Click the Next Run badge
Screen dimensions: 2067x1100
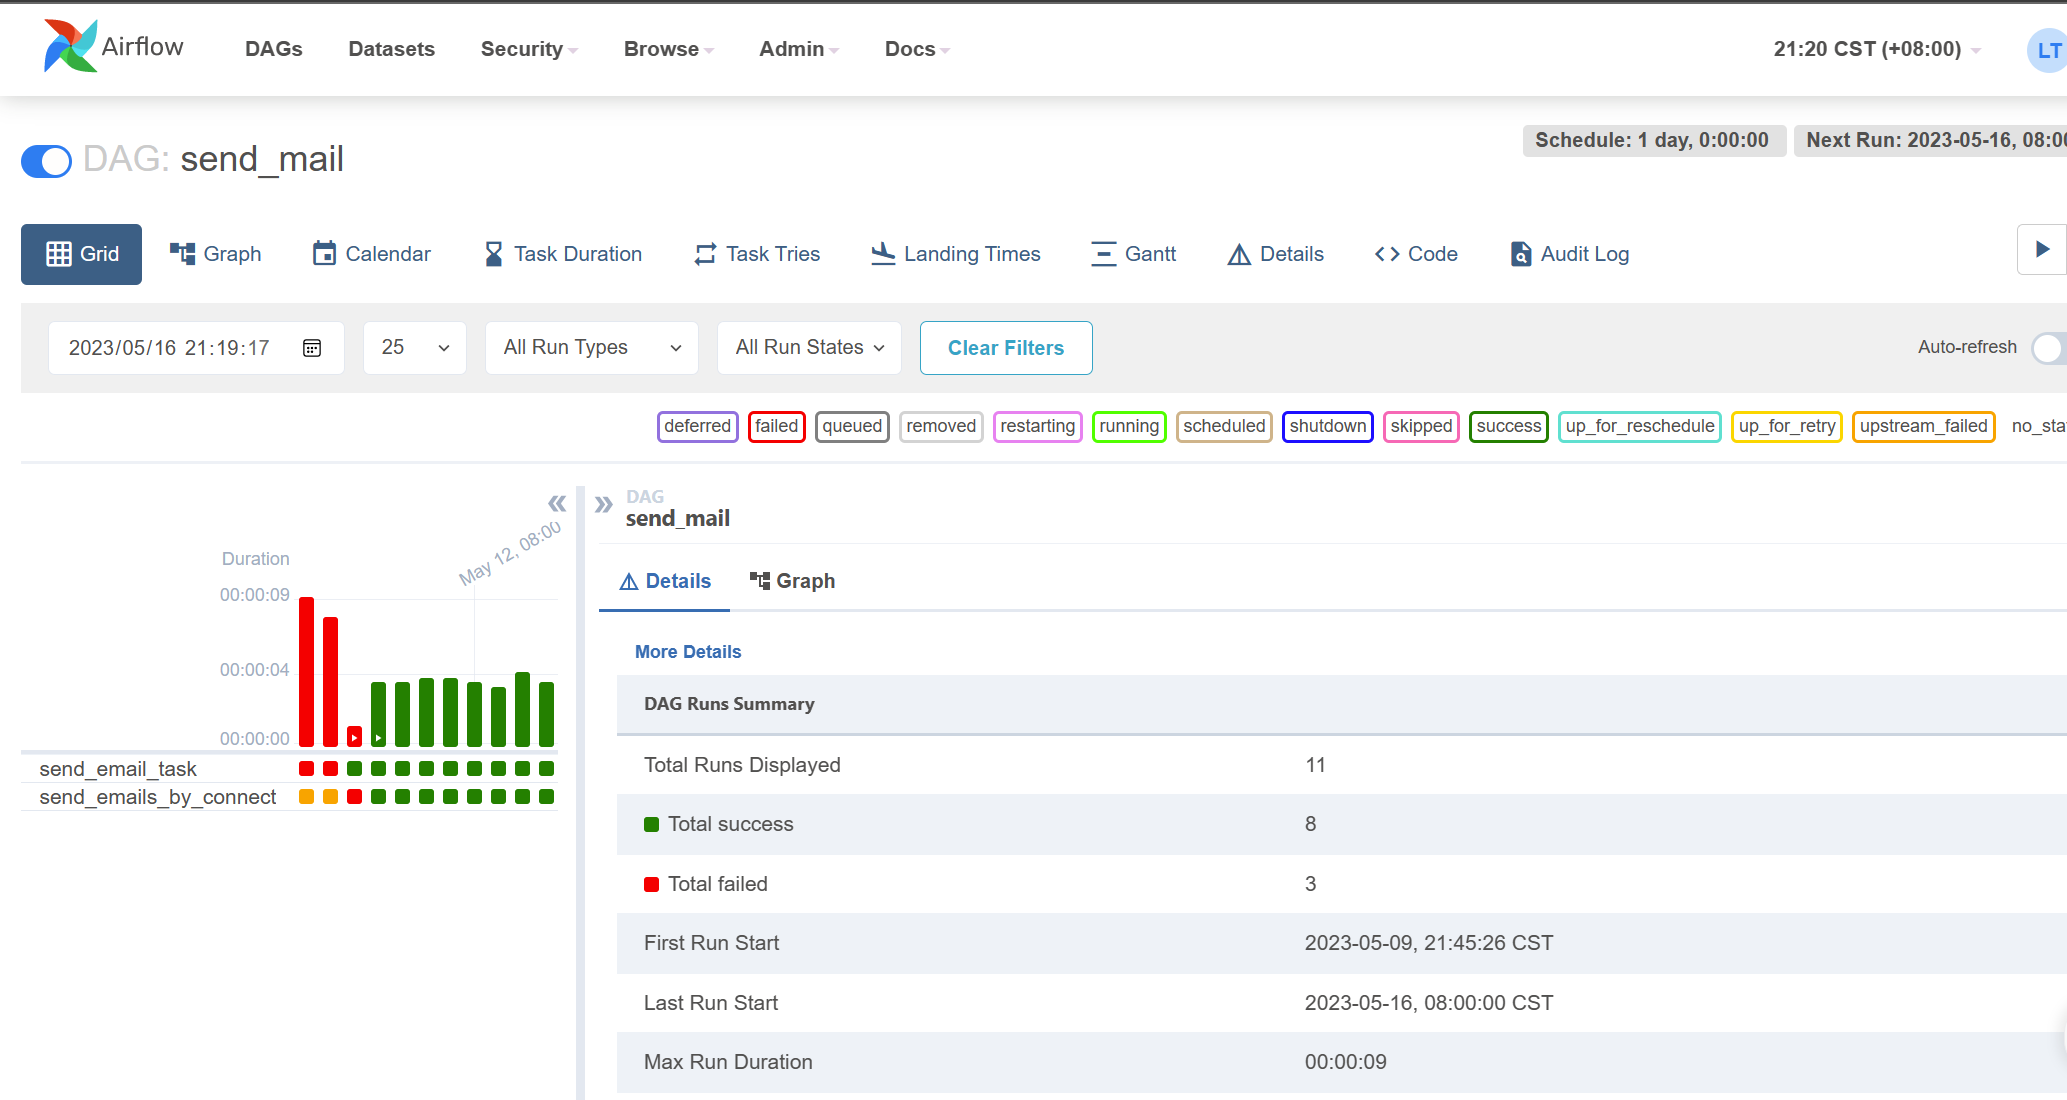pyautogui.click(x=1931, y=140)
